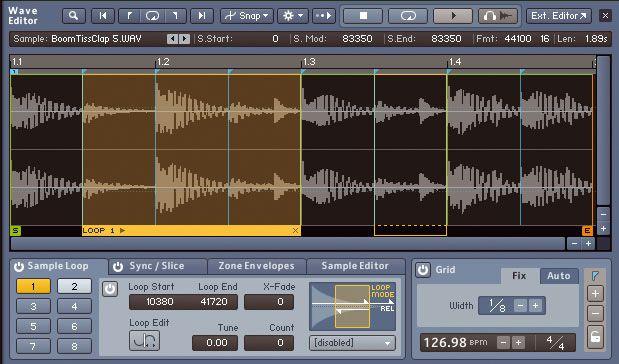Select loop slot 4
Screen dimensions: 619x364
(74, 306)
